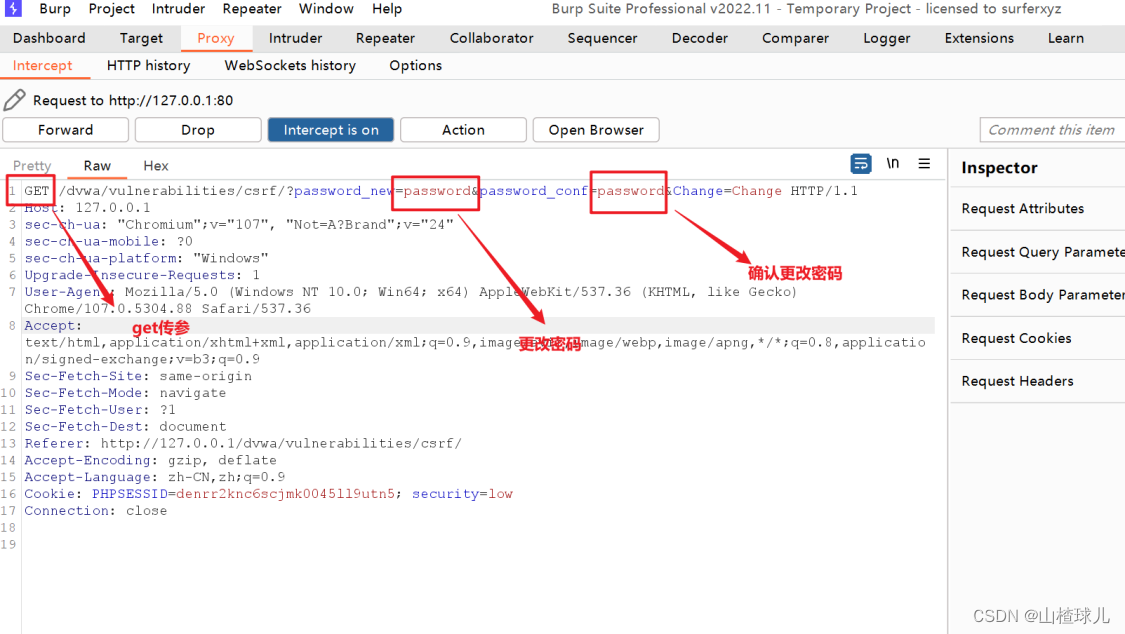Screen dimensions: 1125x634
Task: Open the Comparer tab
Action: [795, 38]
